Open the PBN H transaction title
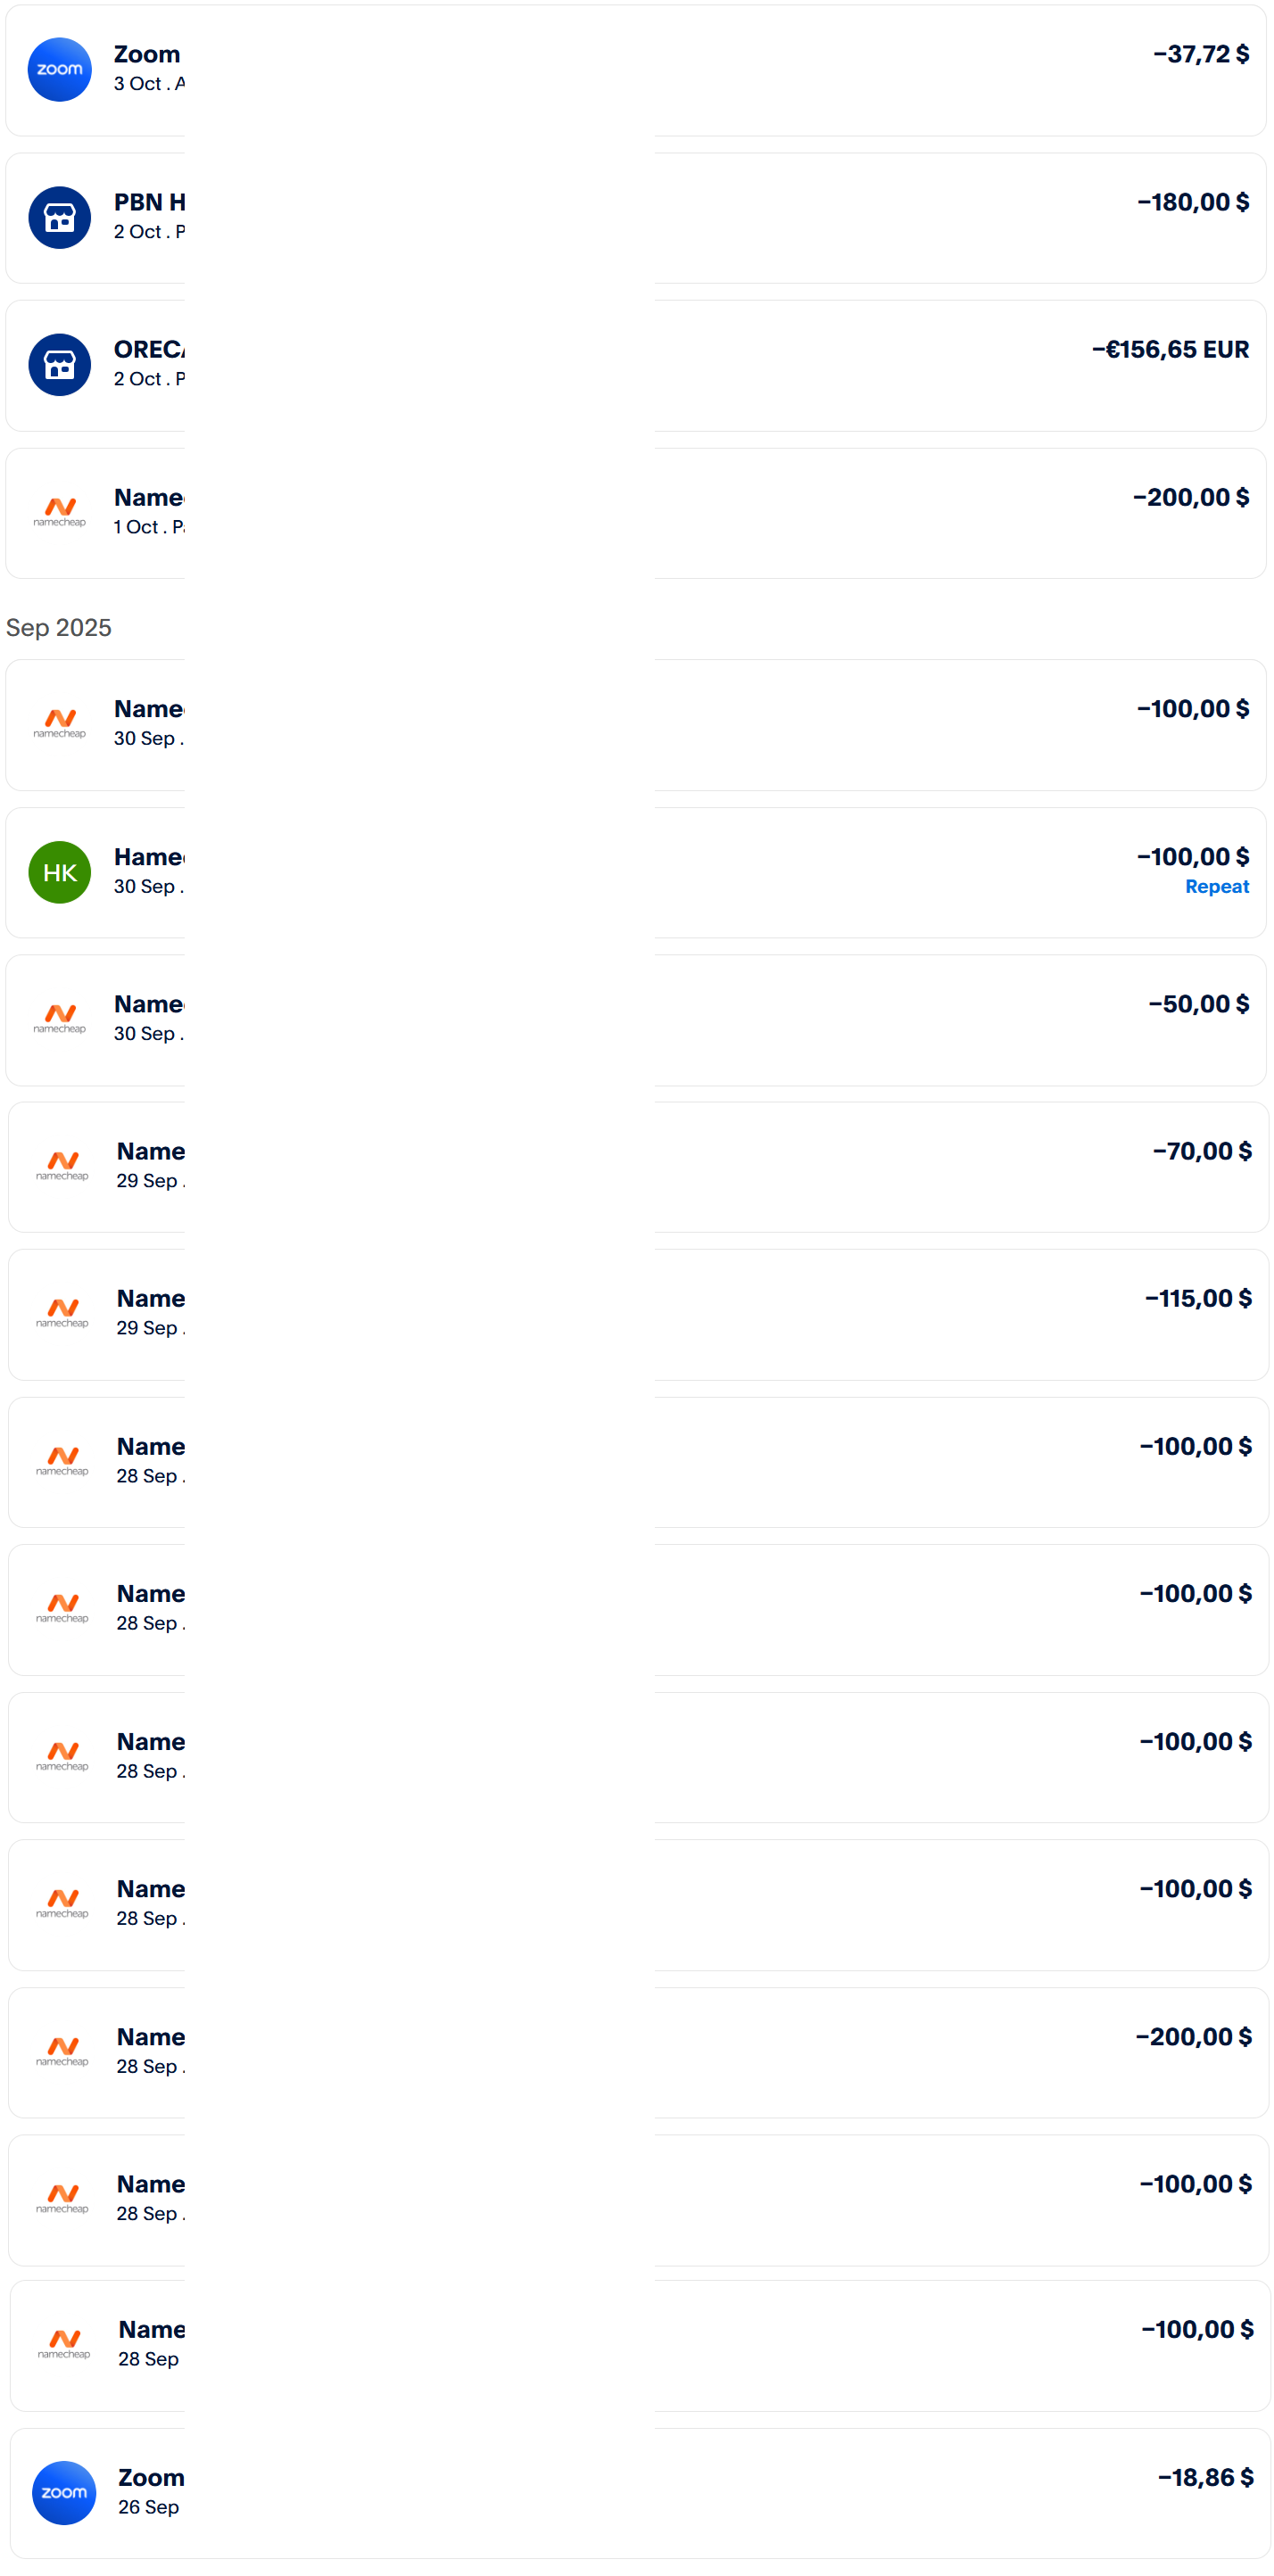The image size is (1274, 2576). click(x=149, y=203)
